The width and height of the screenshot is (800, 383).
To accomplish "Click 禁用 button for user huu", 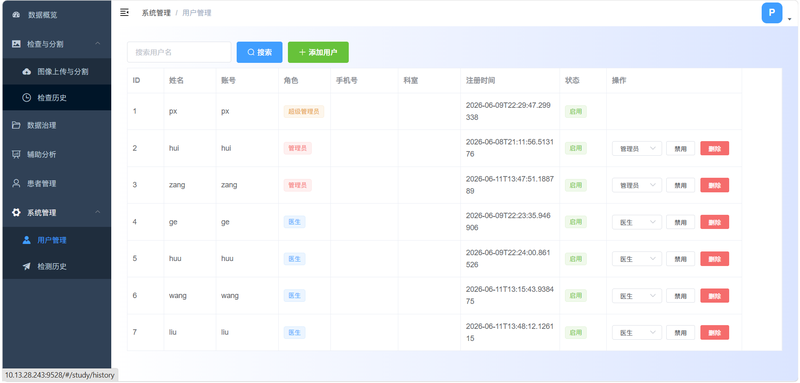I will pyautogui.click(x=681, y=259).
